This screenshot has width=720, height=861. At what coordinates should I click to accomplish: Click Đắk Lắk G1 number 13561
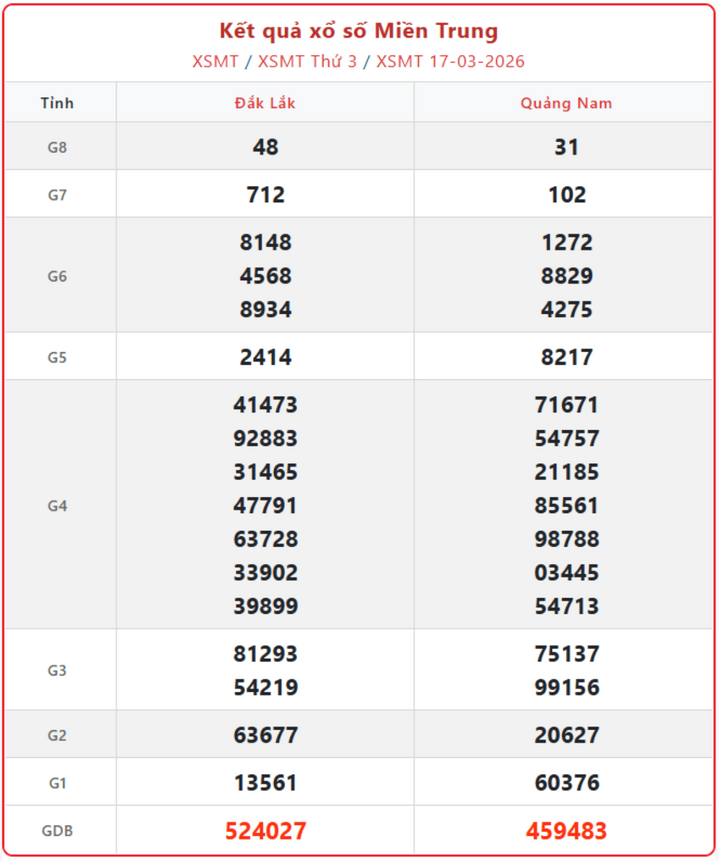point(265,783)
